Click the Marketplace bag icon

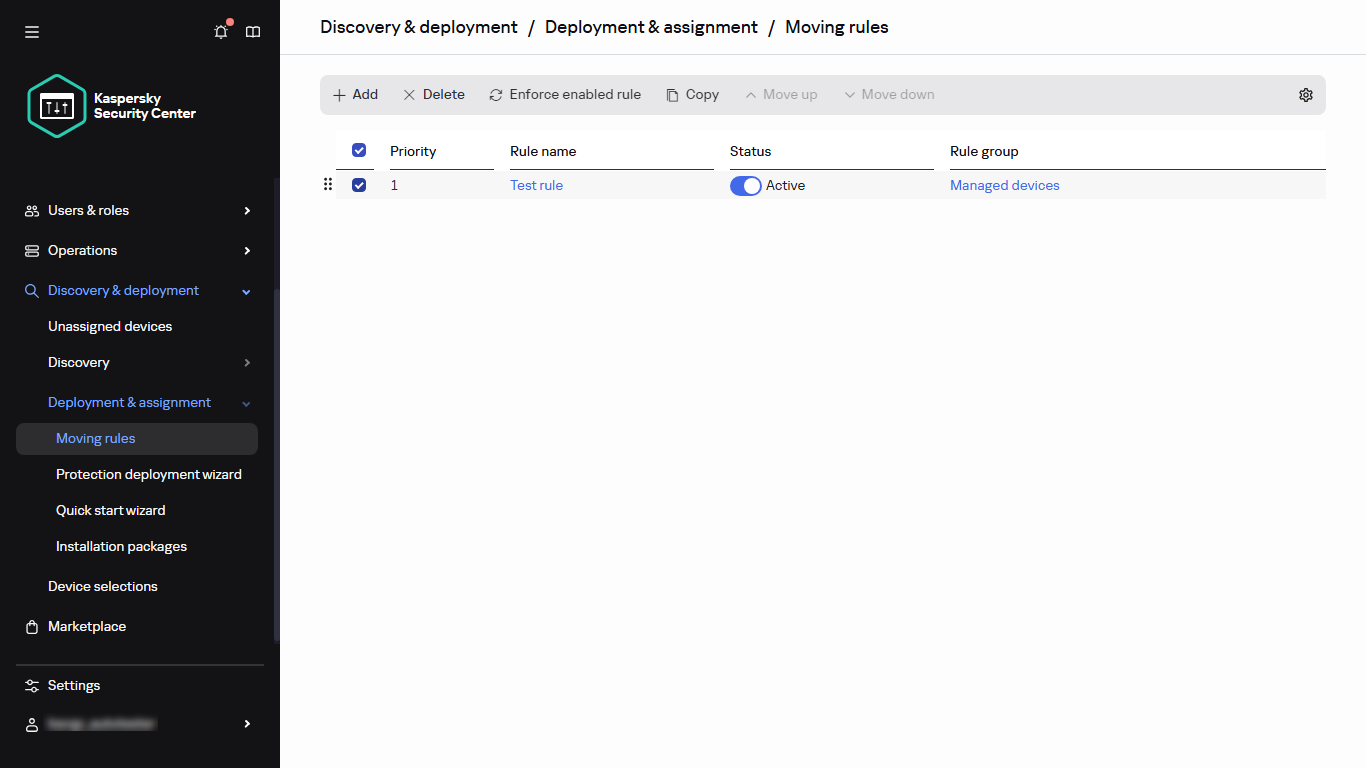point(31,626)
